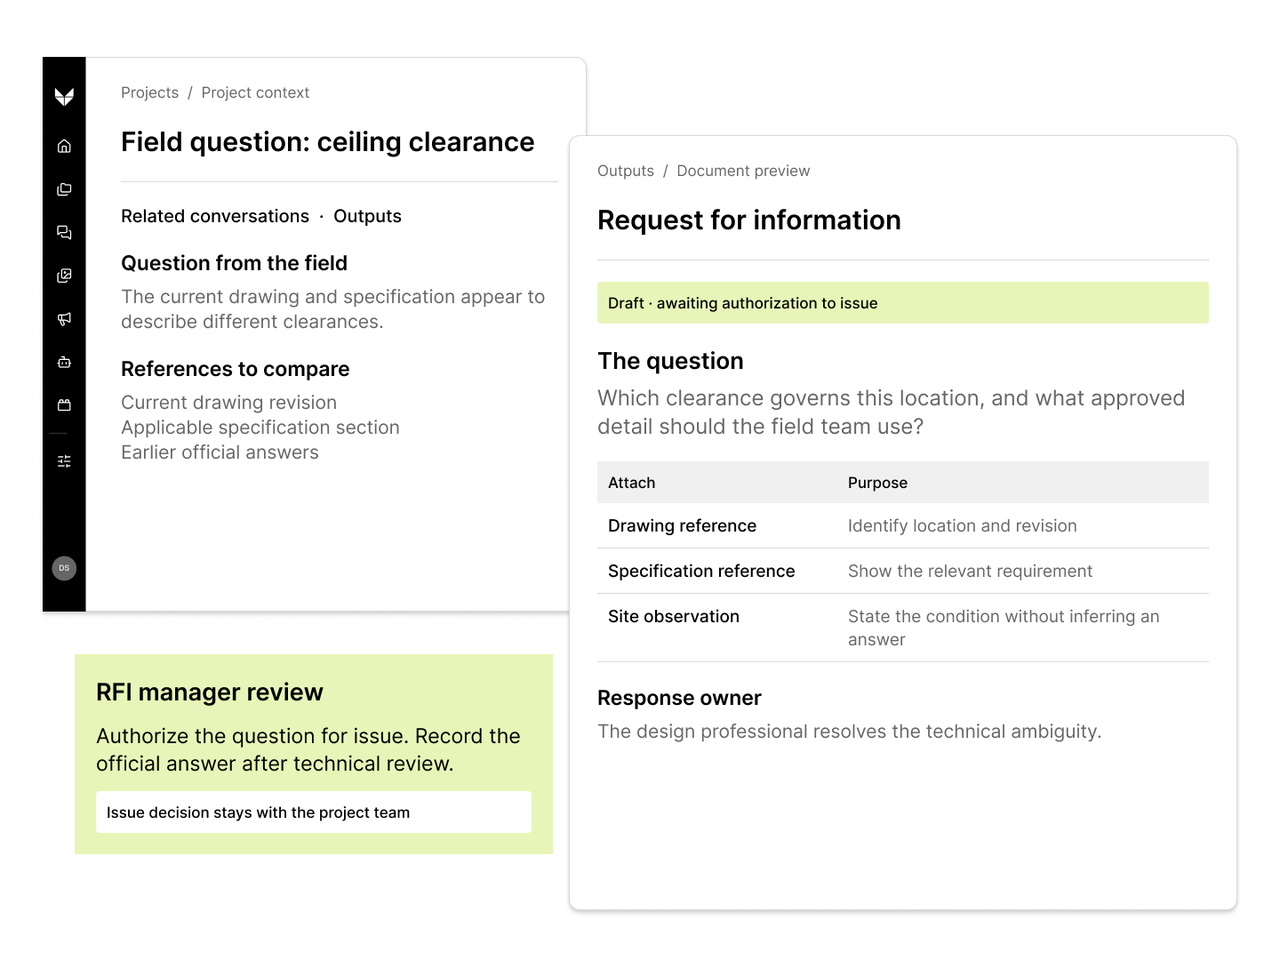Go to Outputs breadcrumb in document preview
Viewport: 1280px width, 960px height.
626,171
